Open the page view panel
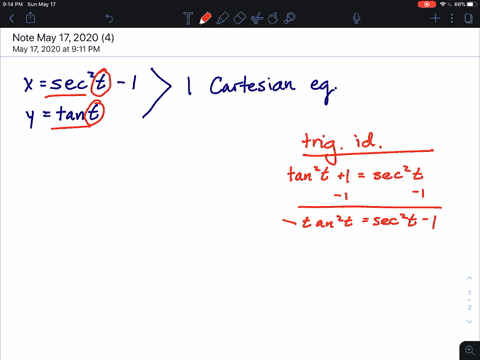The image size is (480, 360). pyautogui.click(x=469, y=18)
